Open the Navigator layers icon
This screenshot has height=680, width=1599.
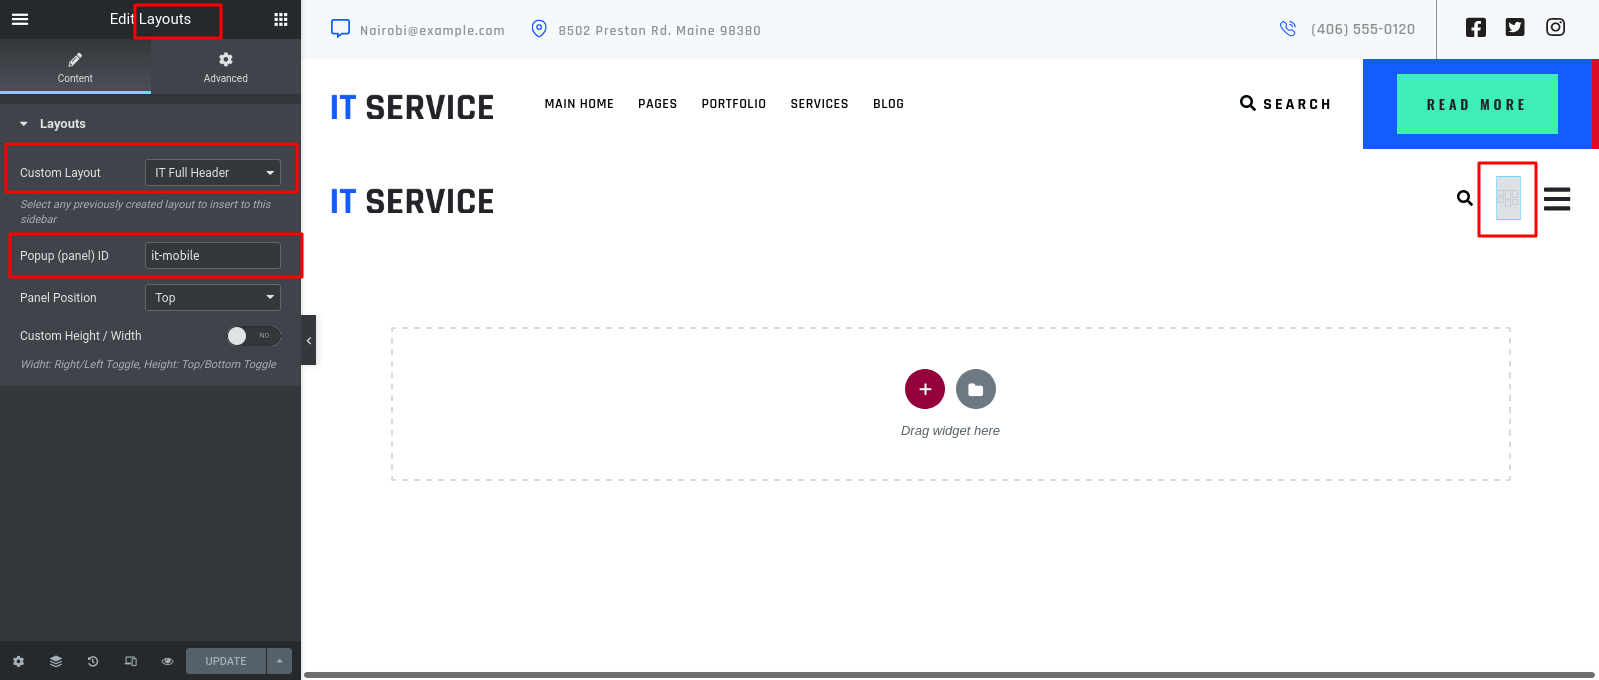click(x=56, y=661)
